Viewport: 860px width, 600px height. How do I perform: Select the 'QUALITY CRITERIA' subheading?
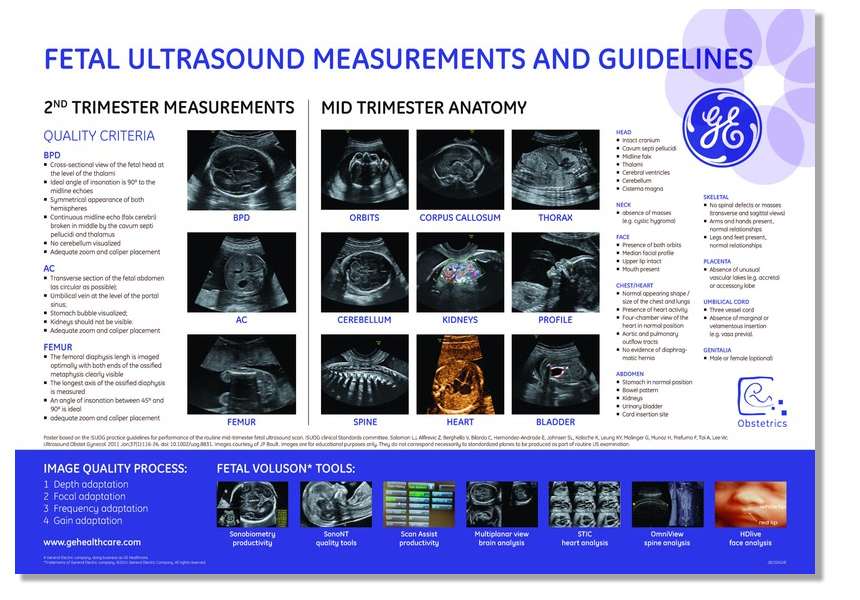[x=99, y=135]
